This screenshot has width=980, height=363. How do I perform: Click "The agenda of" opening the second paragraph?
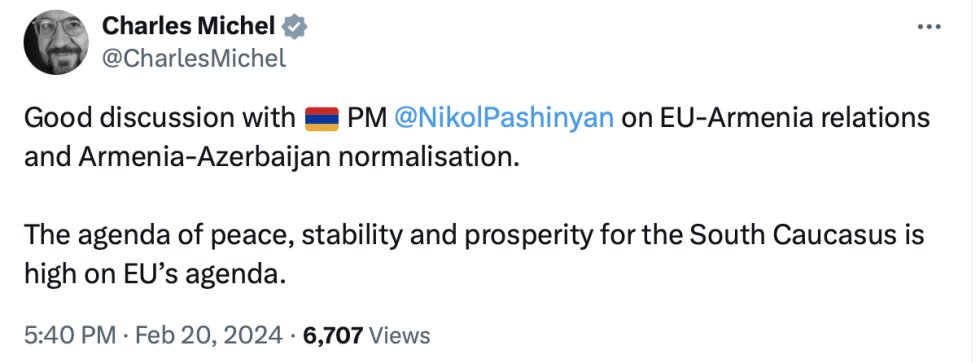[x=101, y=236]
